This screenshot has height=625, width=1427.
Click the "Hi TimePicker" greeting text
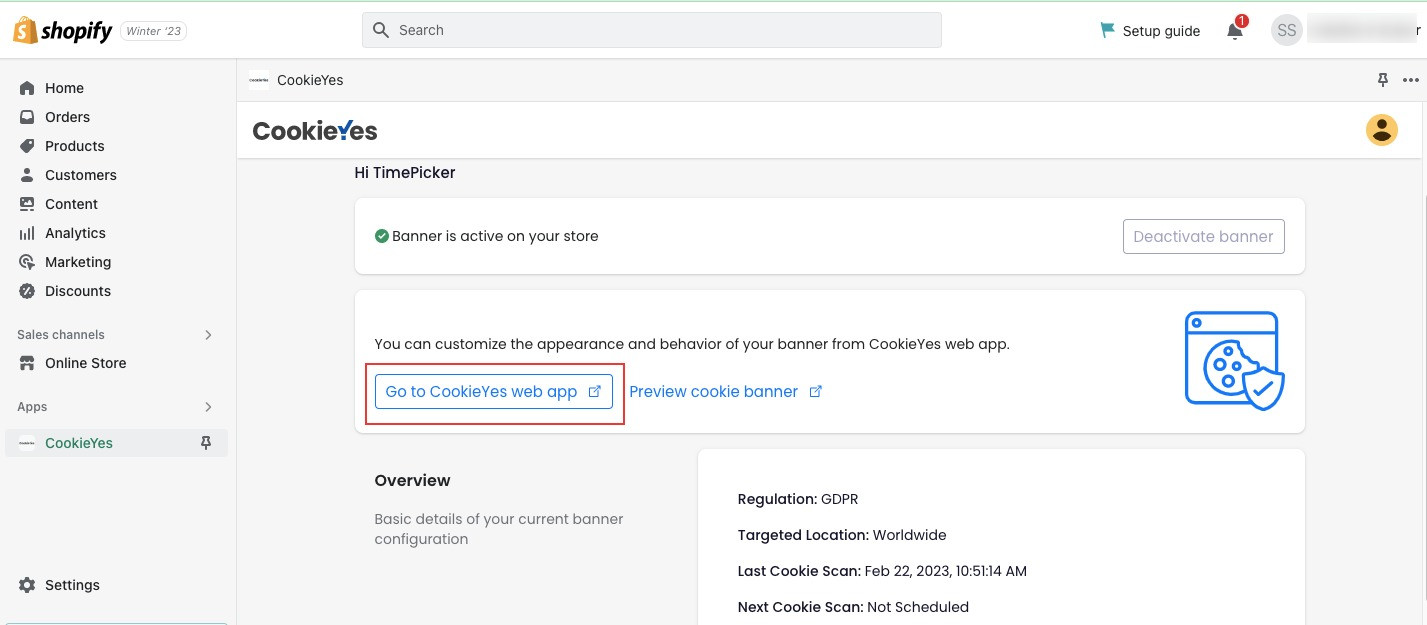(405, 173)
